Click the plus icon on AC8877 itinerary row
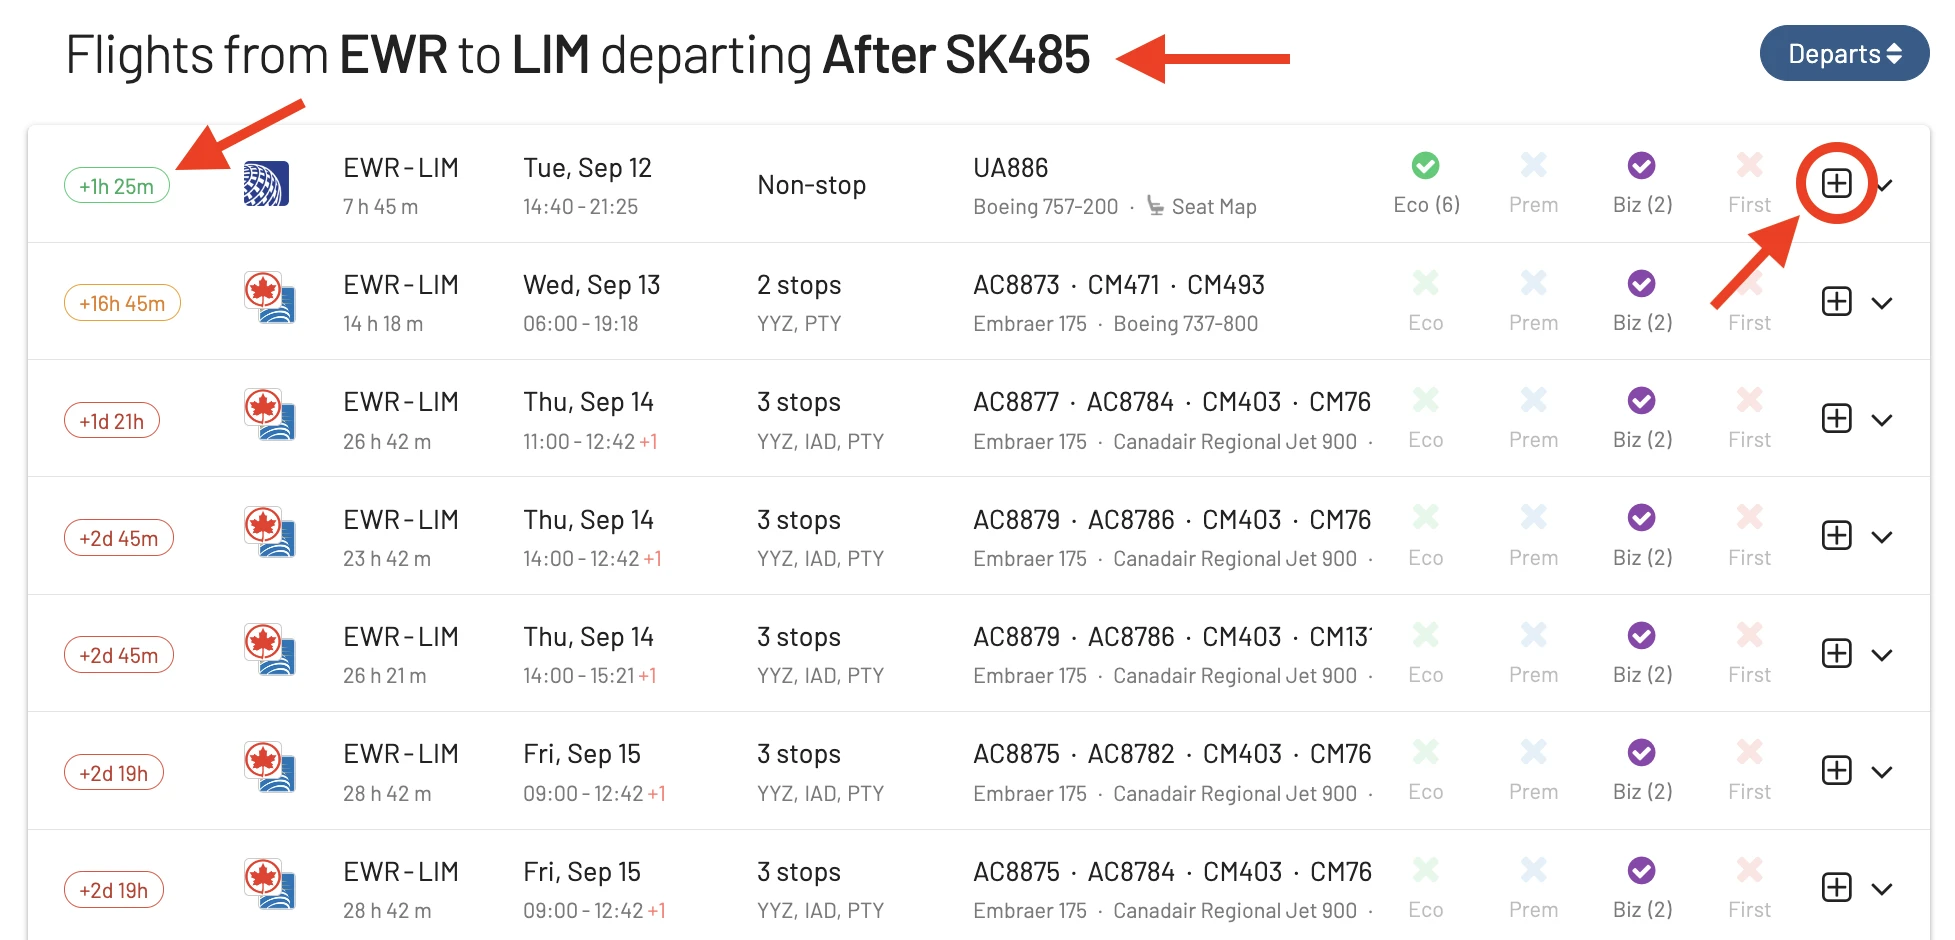The width and height of the screenshot is (1955, 940). (x=1836, y=419)
